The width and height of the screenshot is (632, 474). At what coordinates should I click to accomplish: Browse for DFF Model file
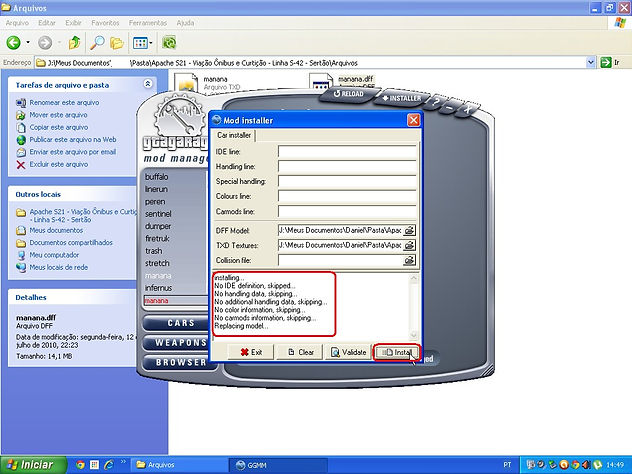409,231
